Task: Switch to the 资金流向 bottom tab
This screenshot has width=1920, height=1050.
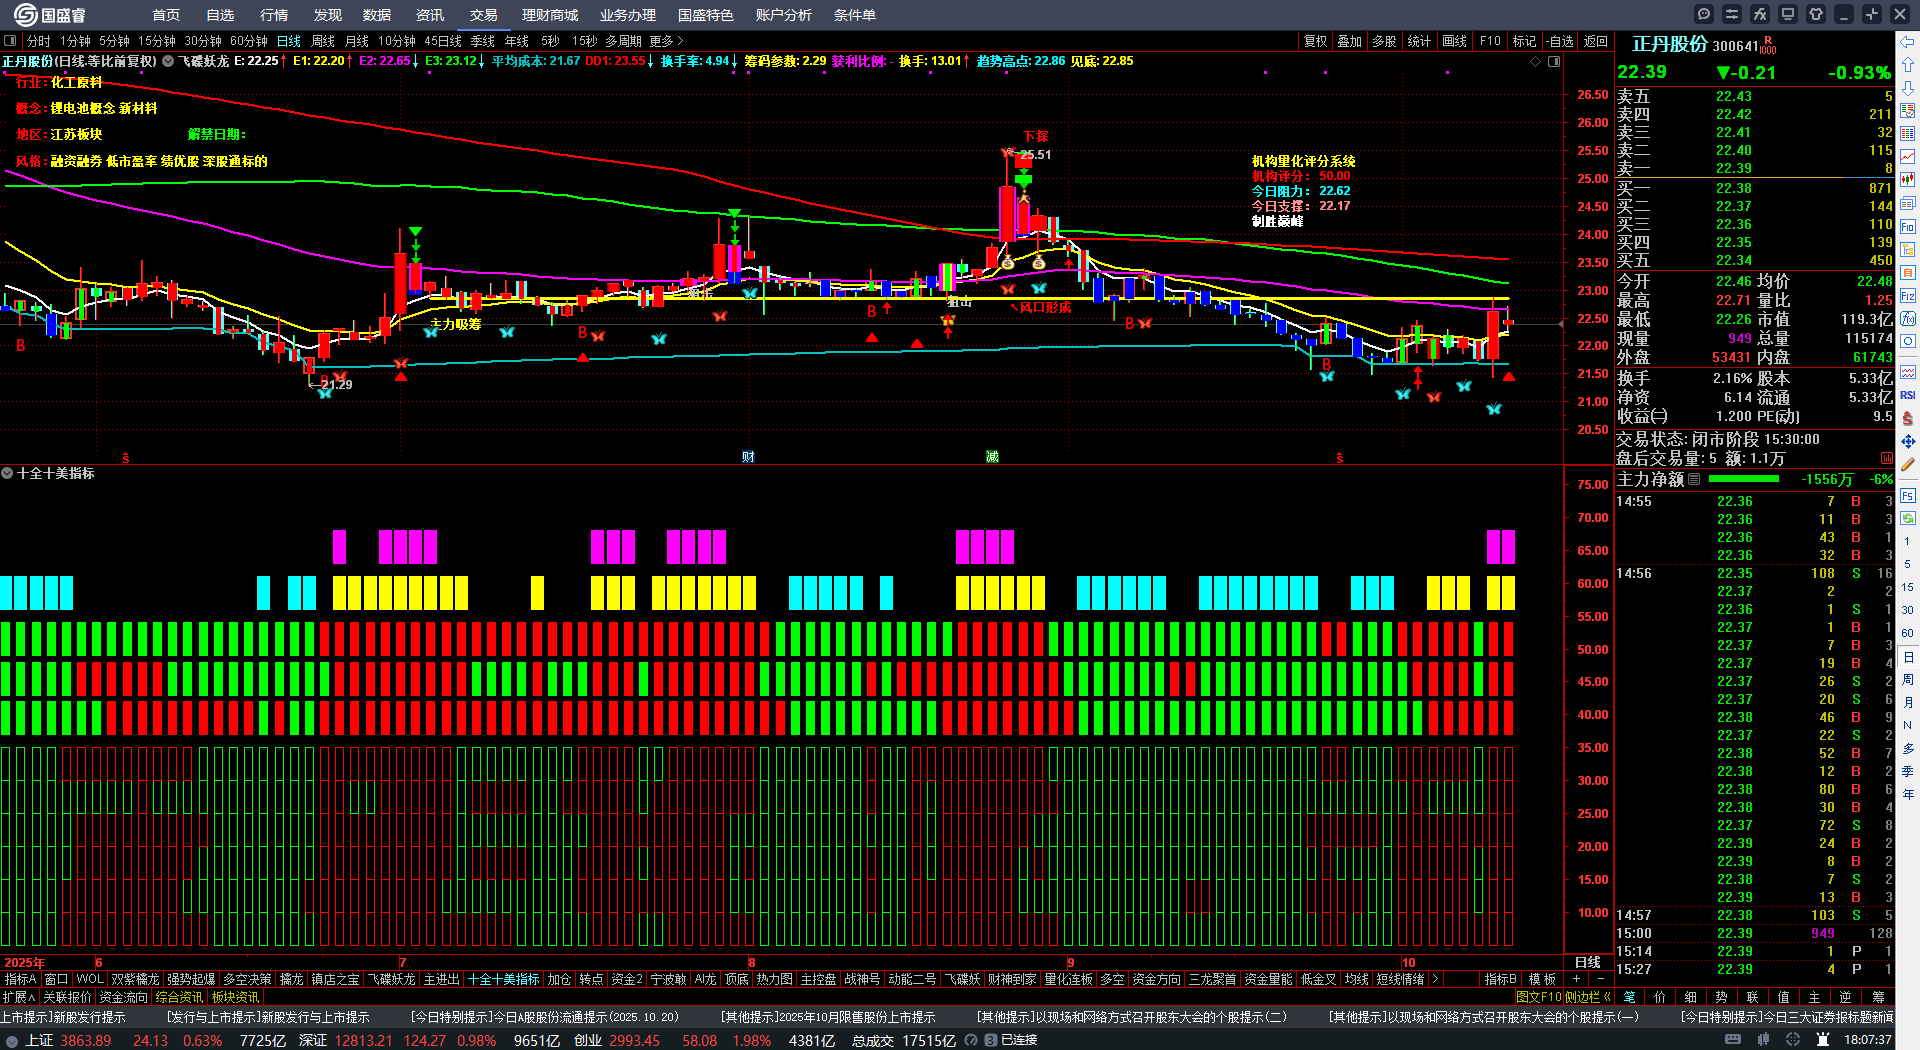Action: pyautogui.click(x=123, y=997)
